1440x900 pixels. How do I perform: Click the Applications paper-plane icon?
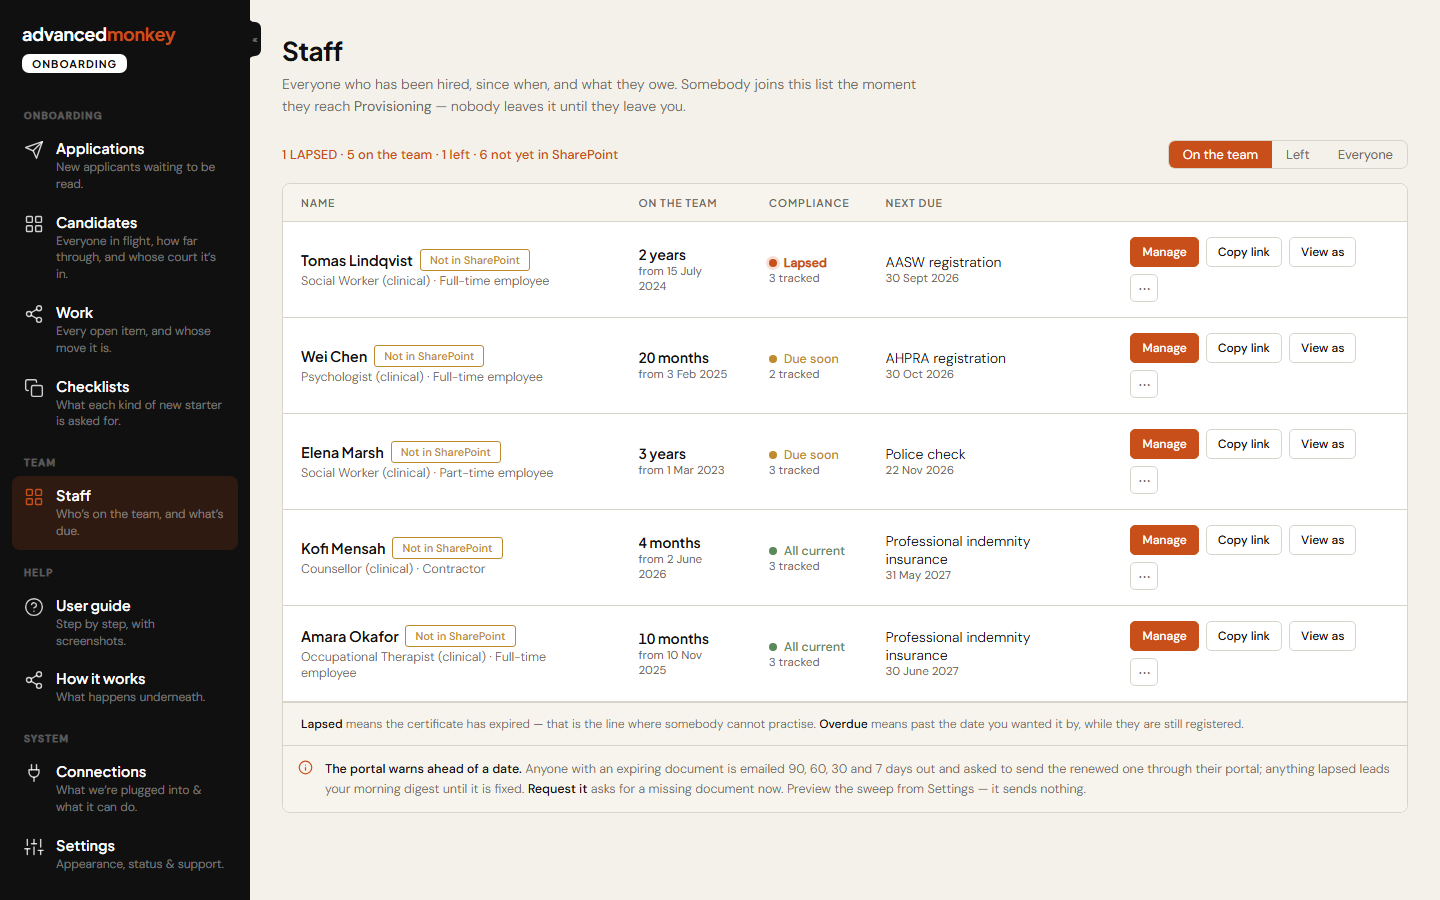34,149
